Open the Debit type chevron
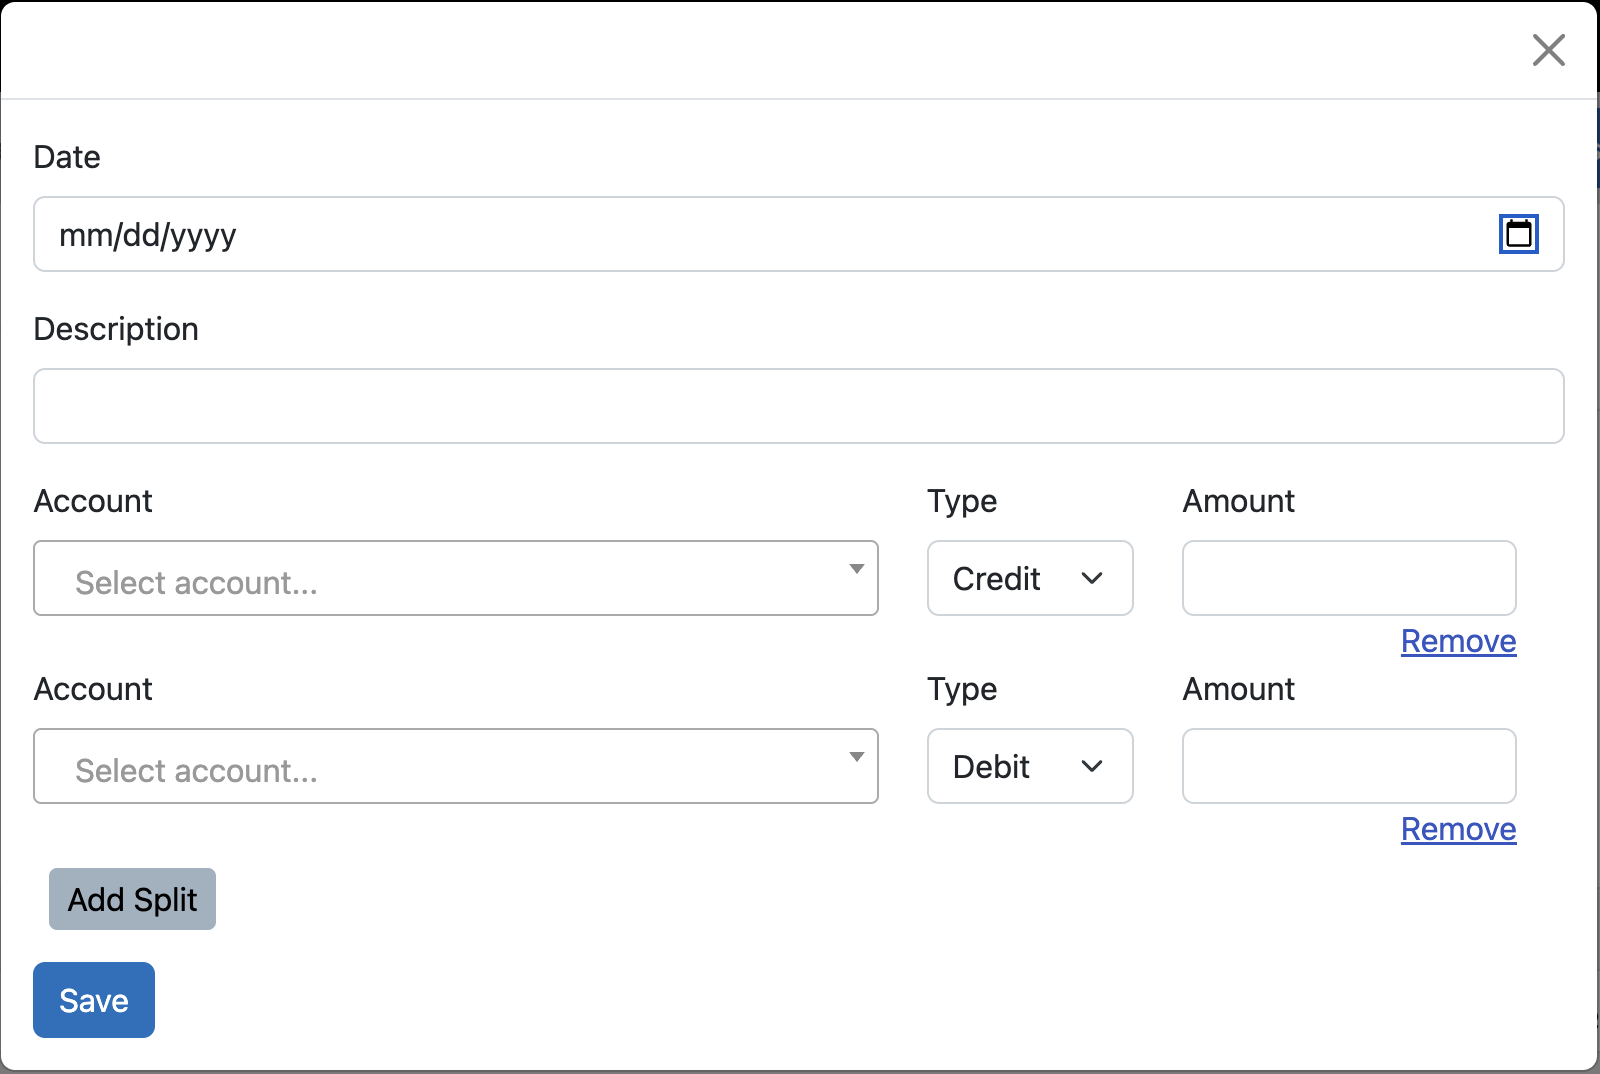 pos(1092,766)
